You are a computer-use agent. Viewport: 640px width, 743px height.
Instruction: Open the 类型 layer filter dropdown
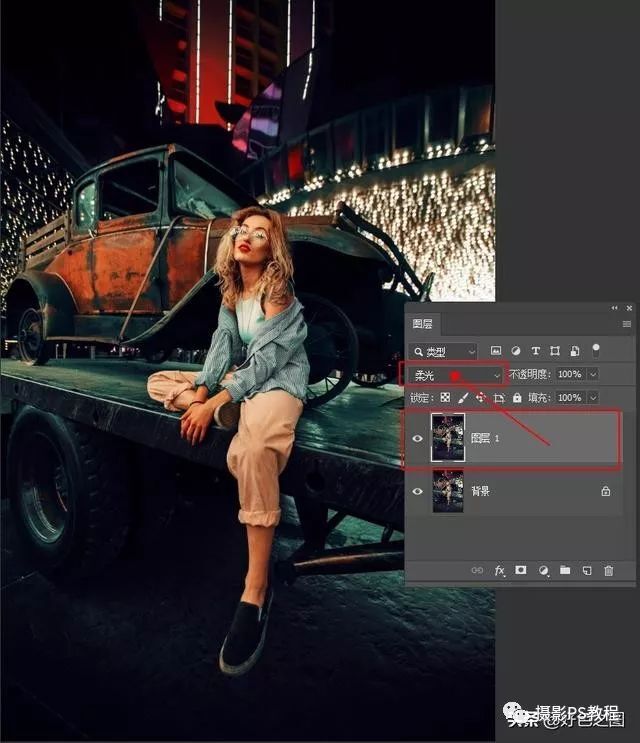[442, 351]
